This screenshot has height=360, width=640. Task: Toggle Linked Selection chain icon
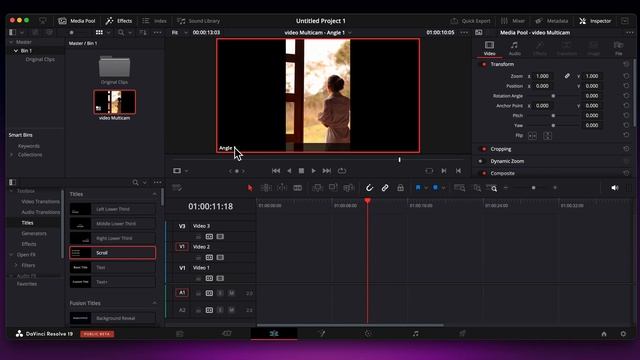(x=385, y=188)
